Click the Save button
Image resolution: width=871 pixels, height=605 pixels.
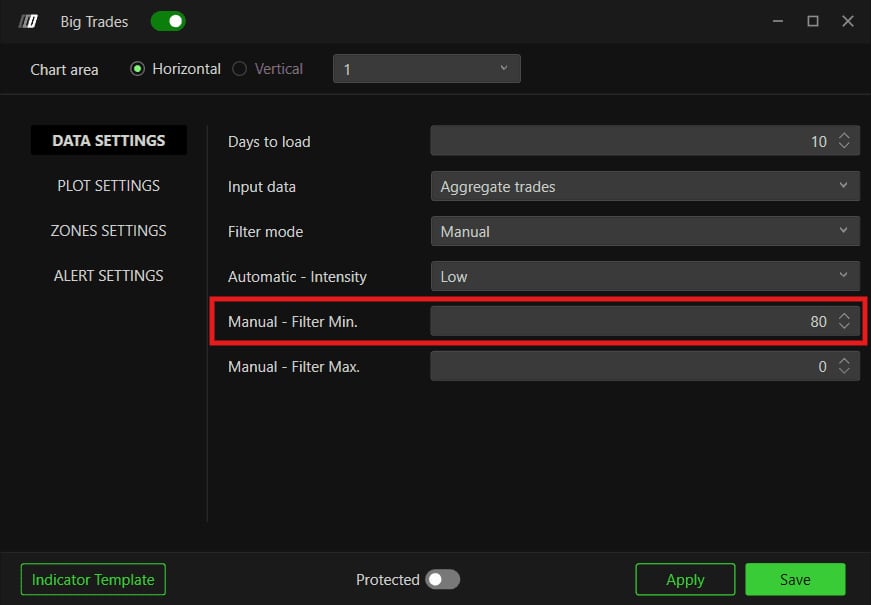click(795, 579)
